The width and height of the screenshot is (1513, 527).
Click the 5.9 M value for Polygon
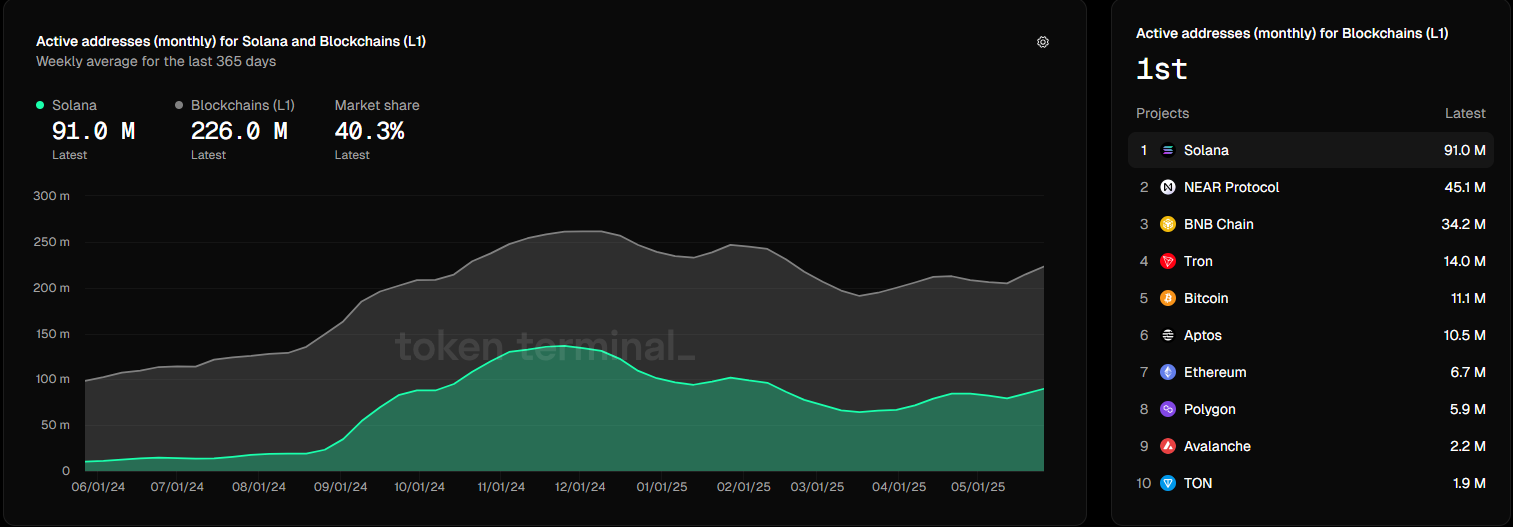1467,409
